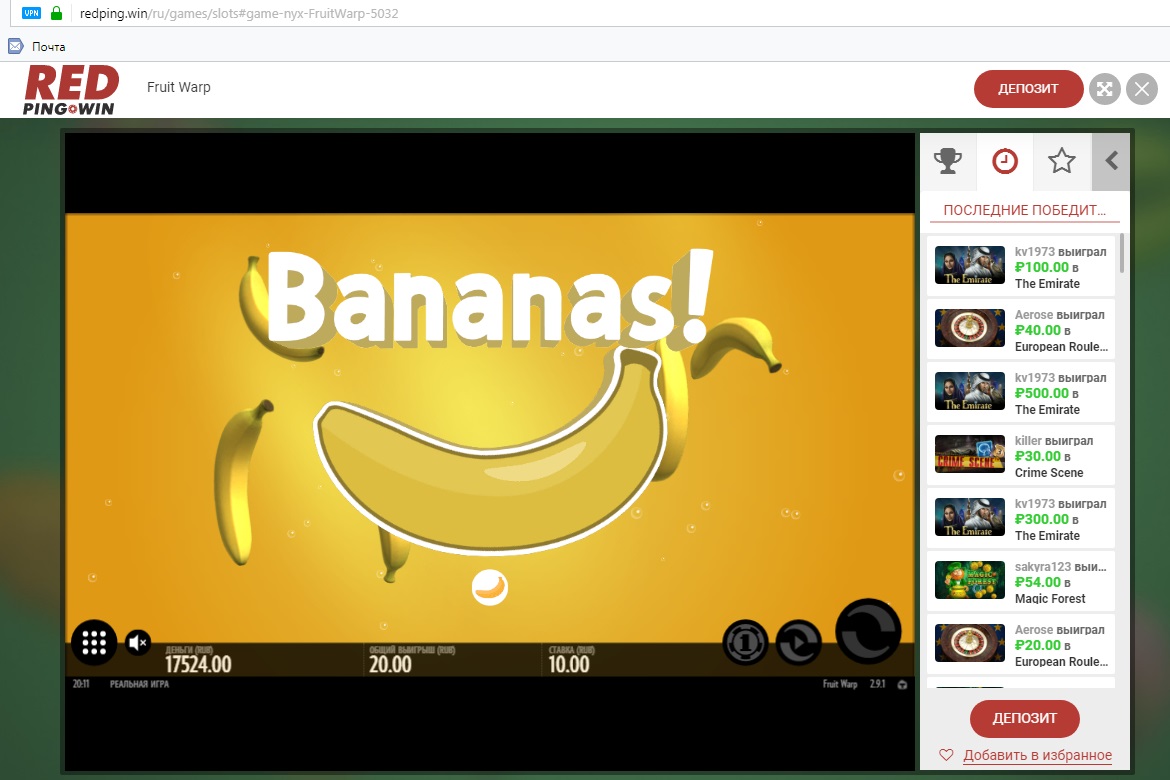
Task: Click the ₽54.00 win amount
Action: click(x=1038, y=582)
